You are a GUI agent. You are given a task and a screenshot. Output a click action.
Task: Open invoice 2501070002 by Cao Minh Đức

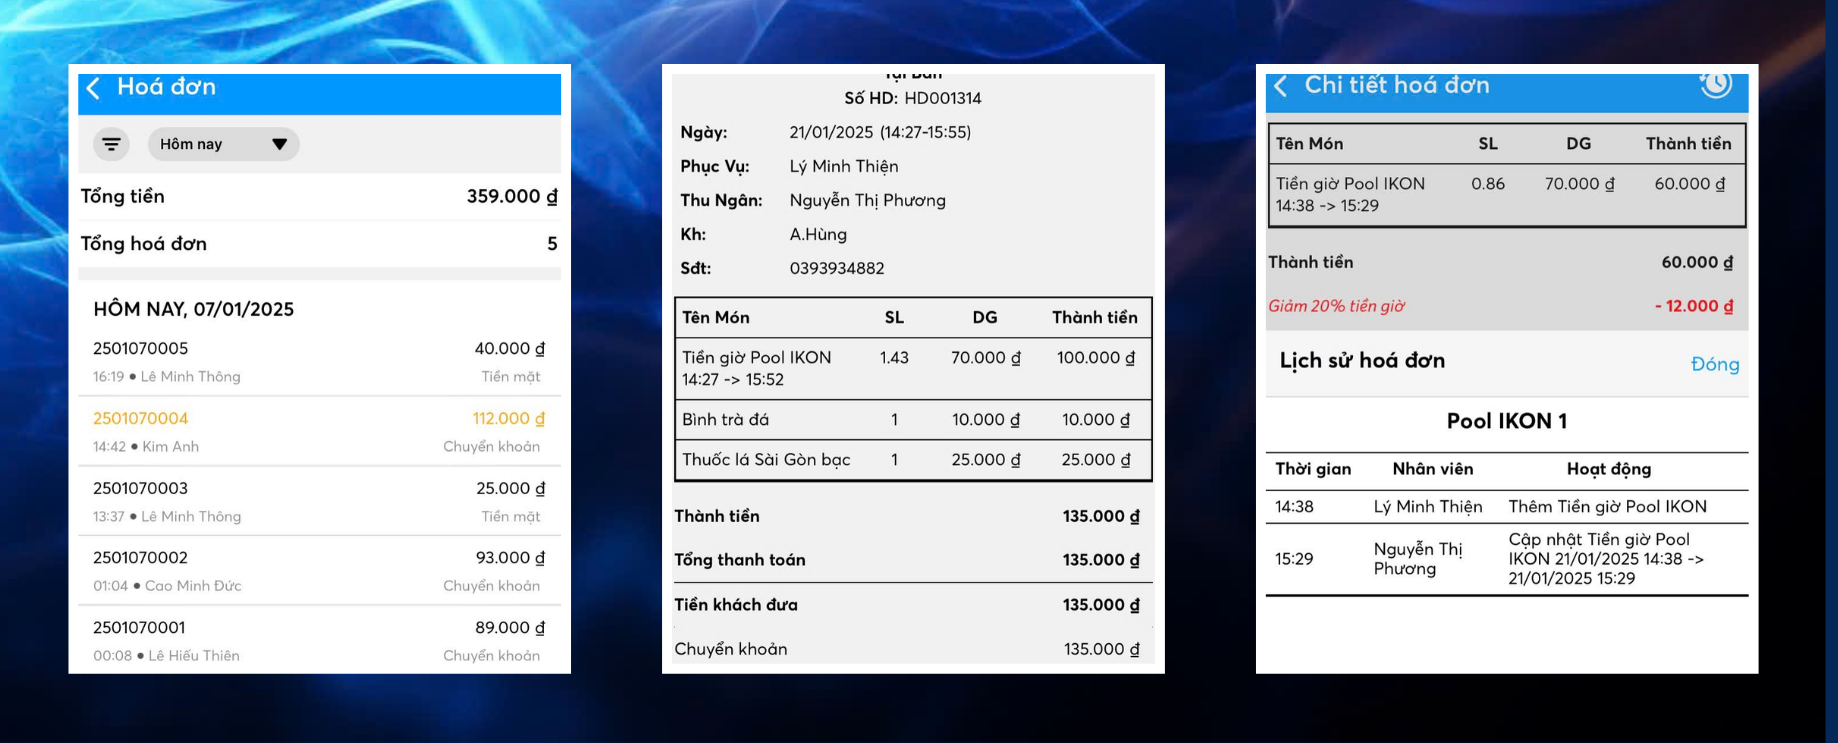click(318, 571)
